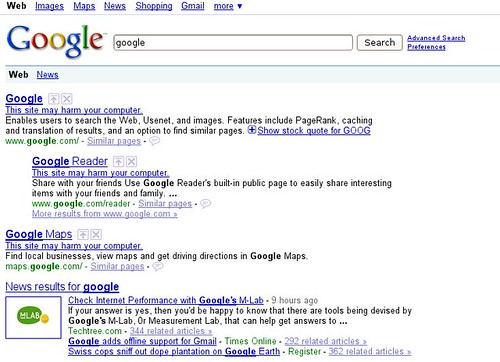Open Similar pages for www.google.com/
The image size is (500, 362).
click(114, 141)
